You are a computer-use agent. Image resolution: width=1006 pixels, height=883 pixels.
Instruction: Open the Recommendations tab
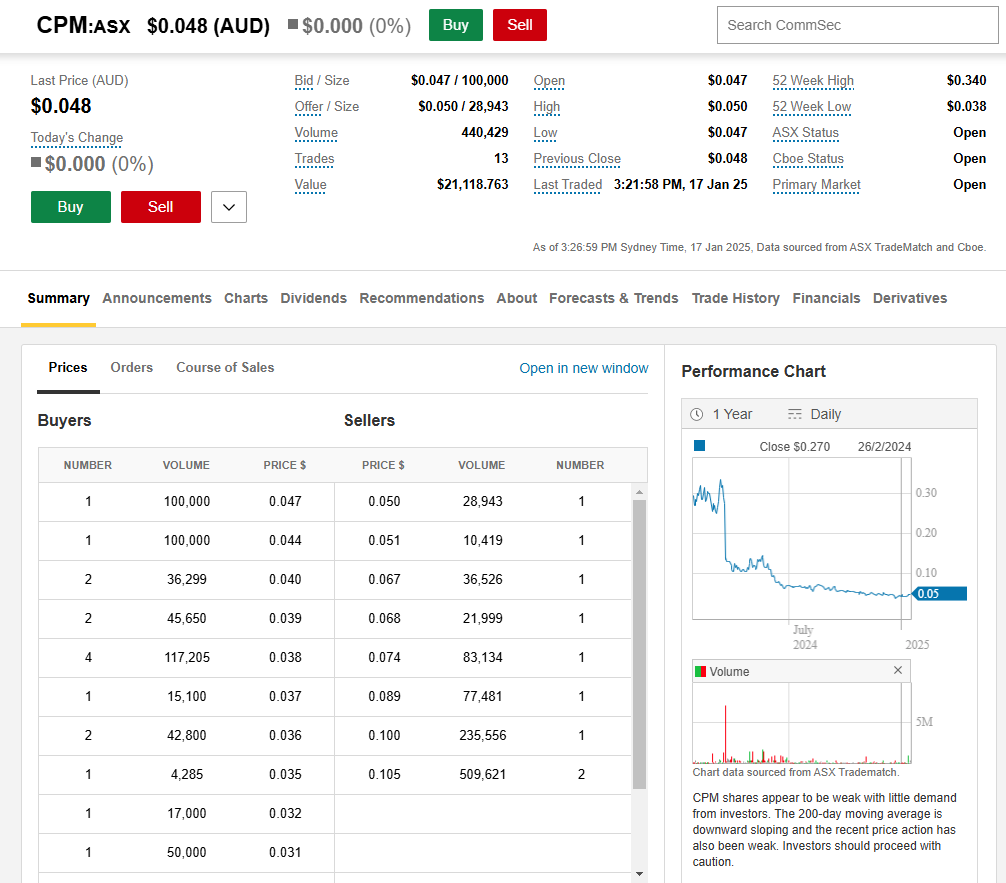(422, 298)
